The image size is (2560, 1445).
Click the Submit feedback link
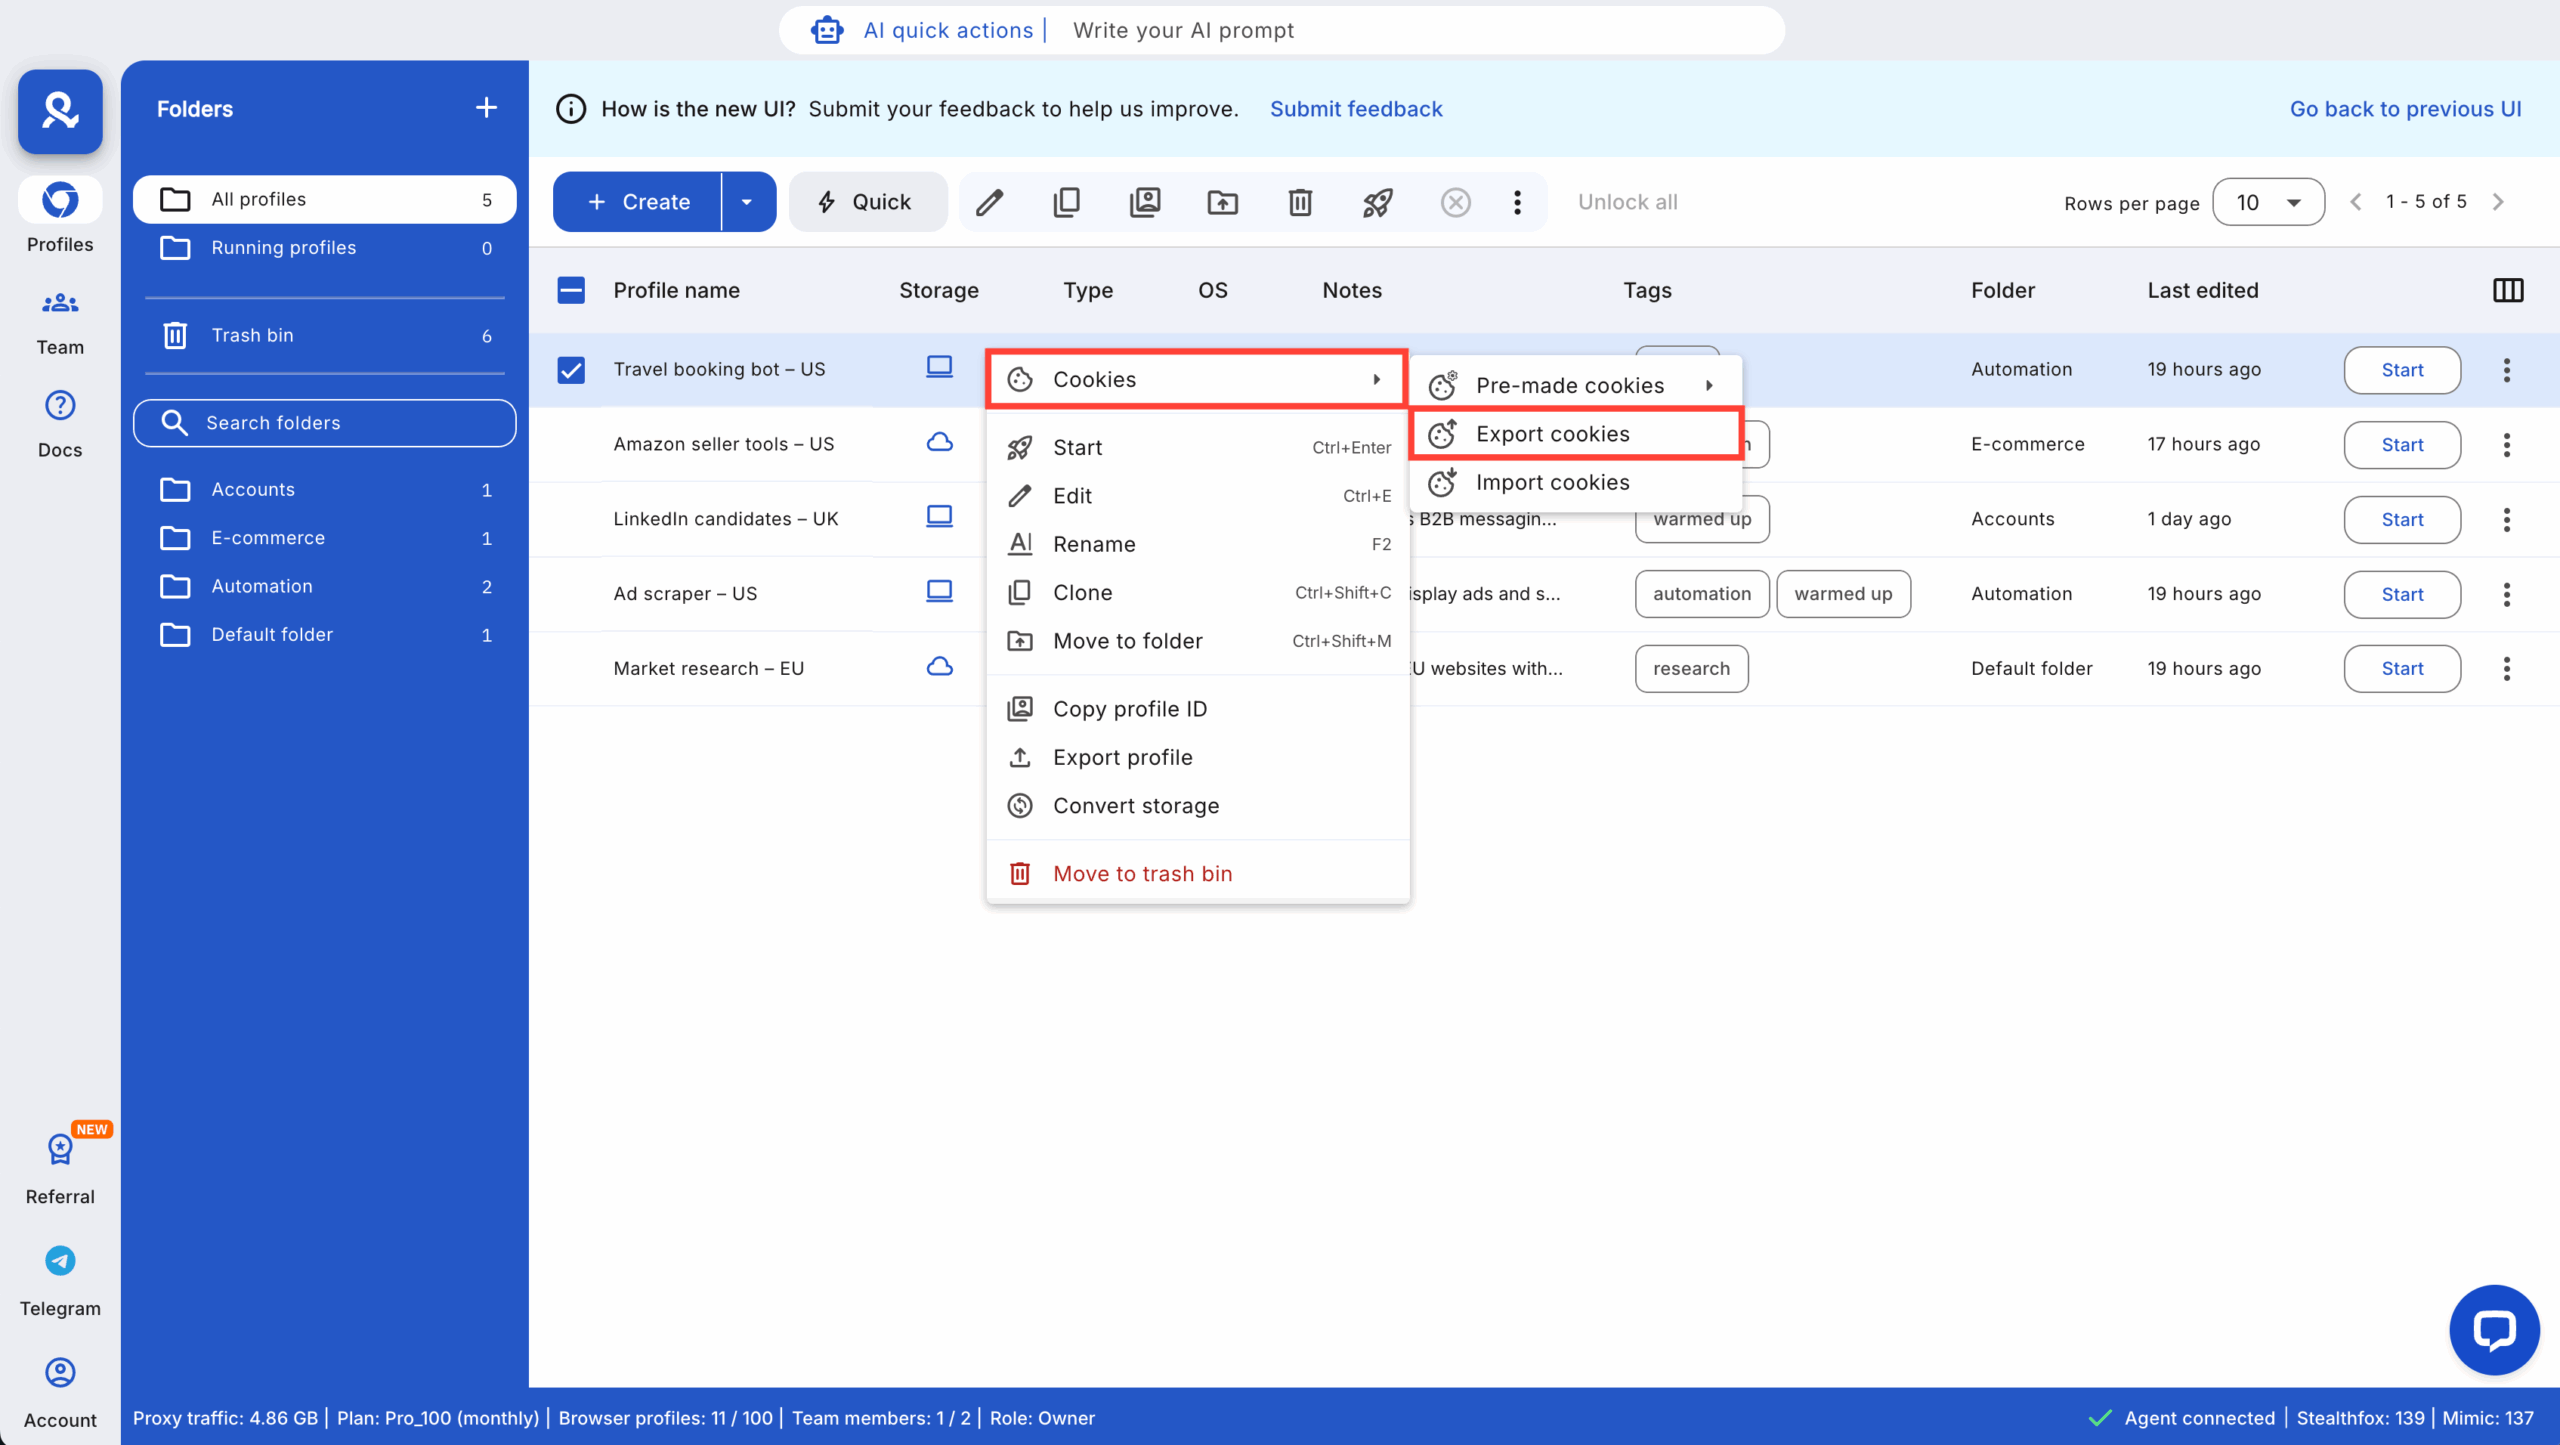pos(1355,109)
